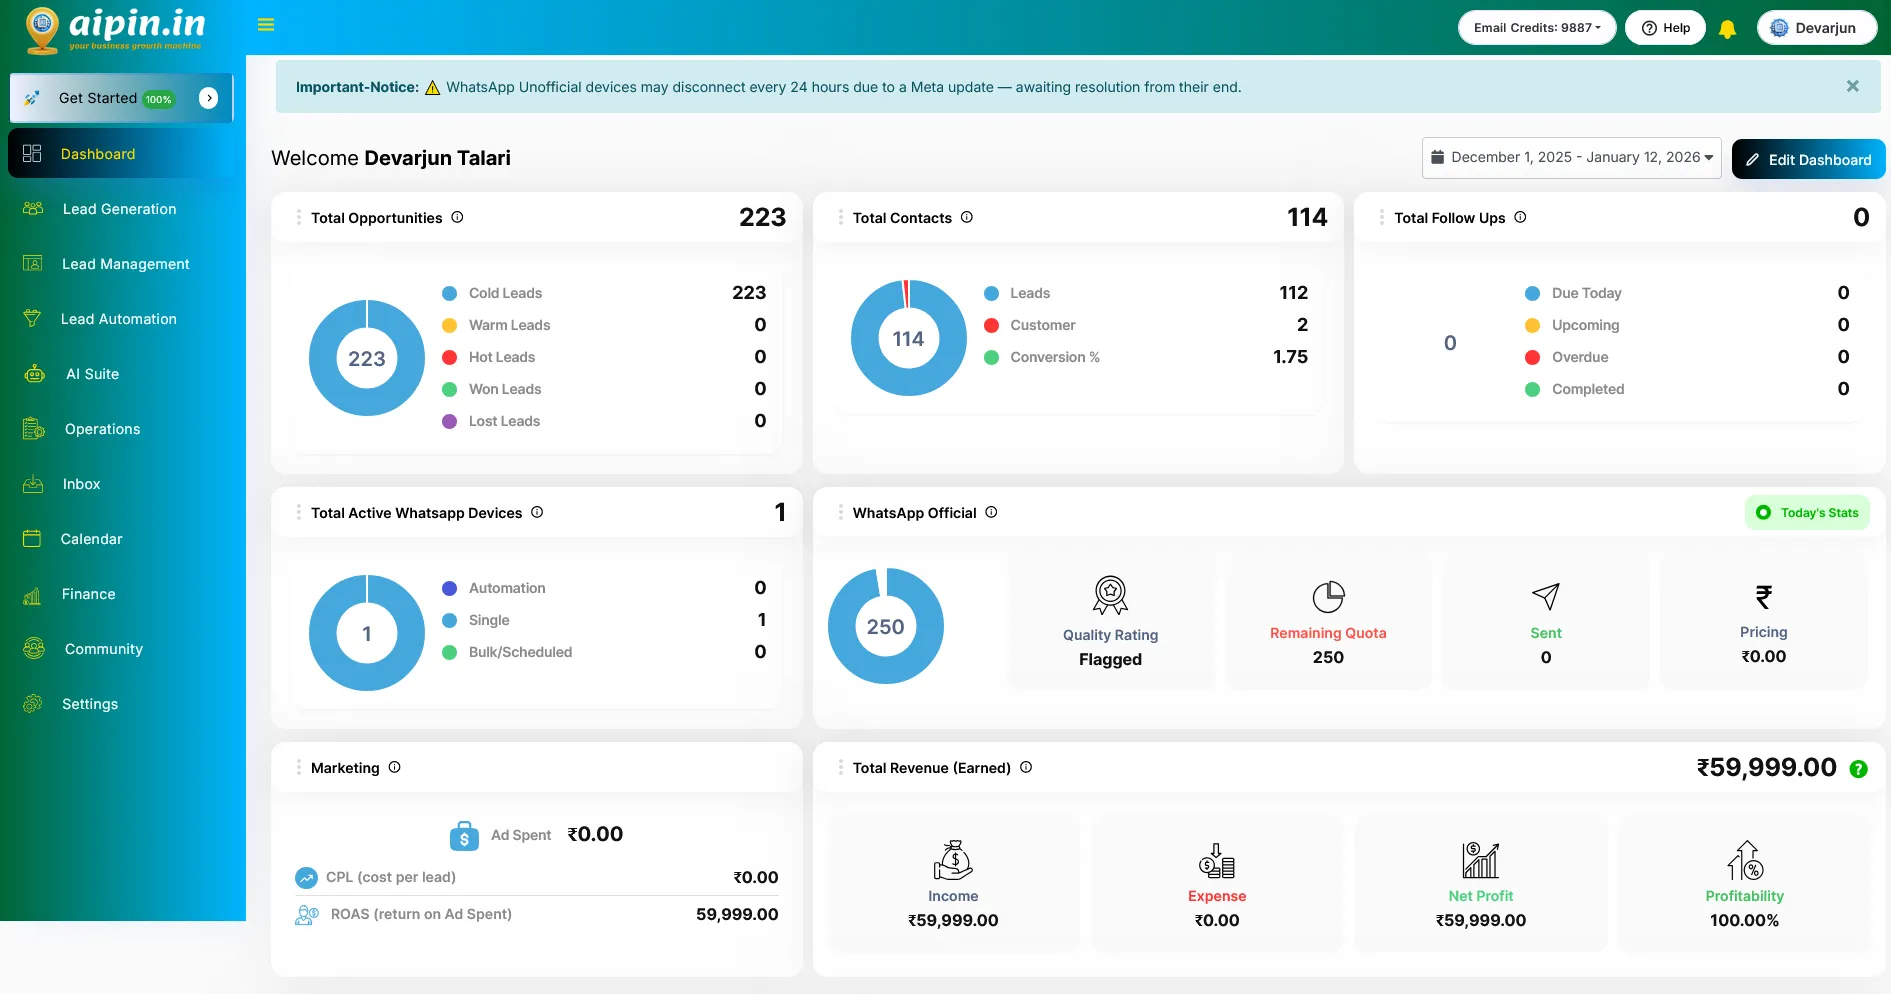Click info icon beside Total Opportunities
1891x994 pixels.
(x=457, y=217)
